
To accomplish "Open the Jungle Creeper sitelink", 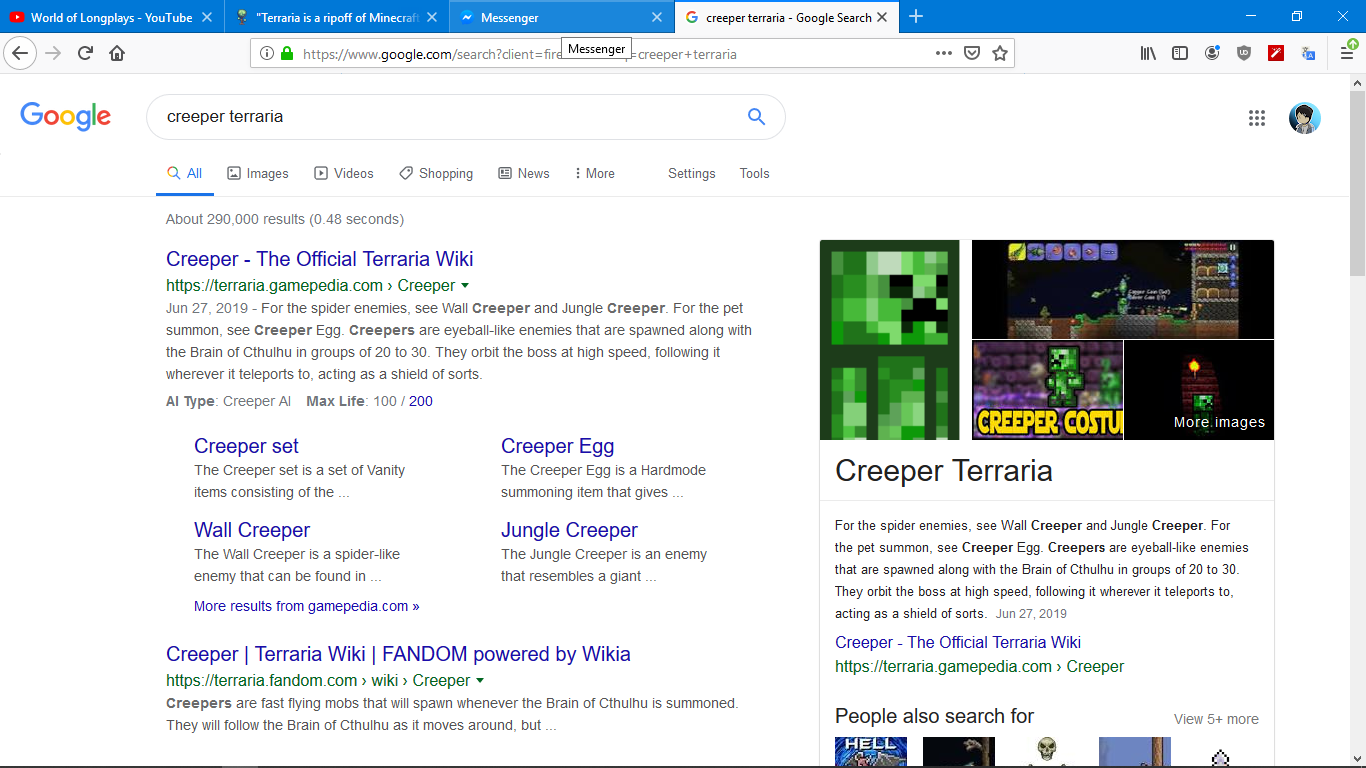I will click(569, 530).
